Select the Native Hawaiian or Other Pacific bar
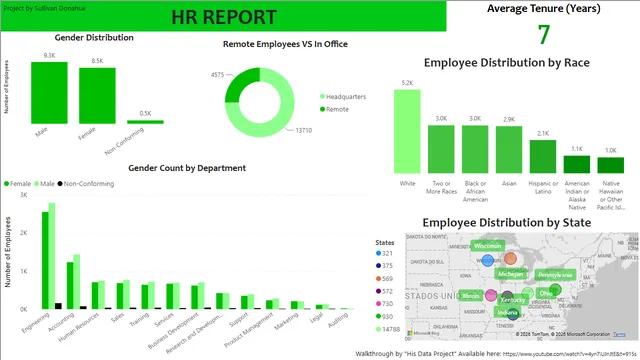Image resolution: width=640 pixels, height=360 pixels. tap(611, 165)
